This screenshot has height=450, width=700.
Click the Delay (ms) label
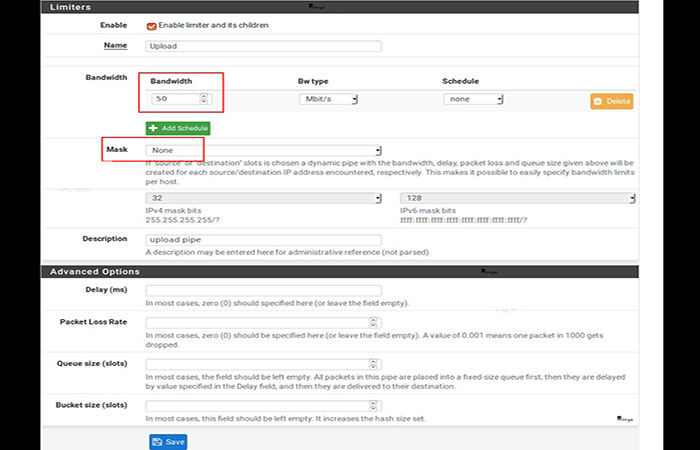(x=106, y=290)
